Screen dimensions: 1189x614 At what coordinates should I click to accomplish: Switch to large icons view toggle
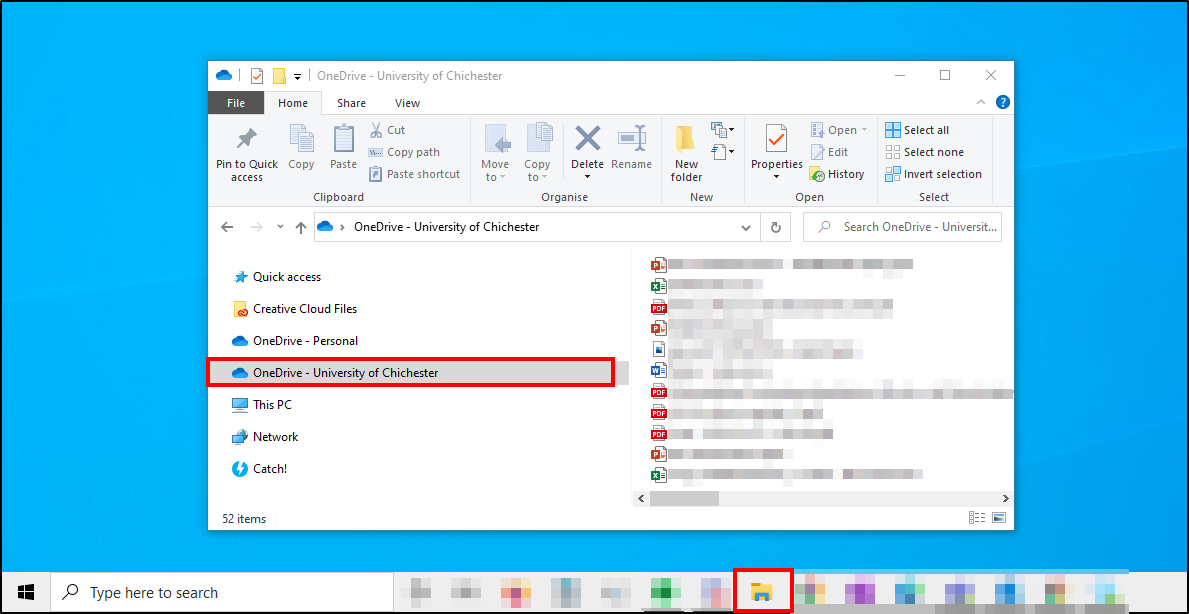click(x=999, y=518)
